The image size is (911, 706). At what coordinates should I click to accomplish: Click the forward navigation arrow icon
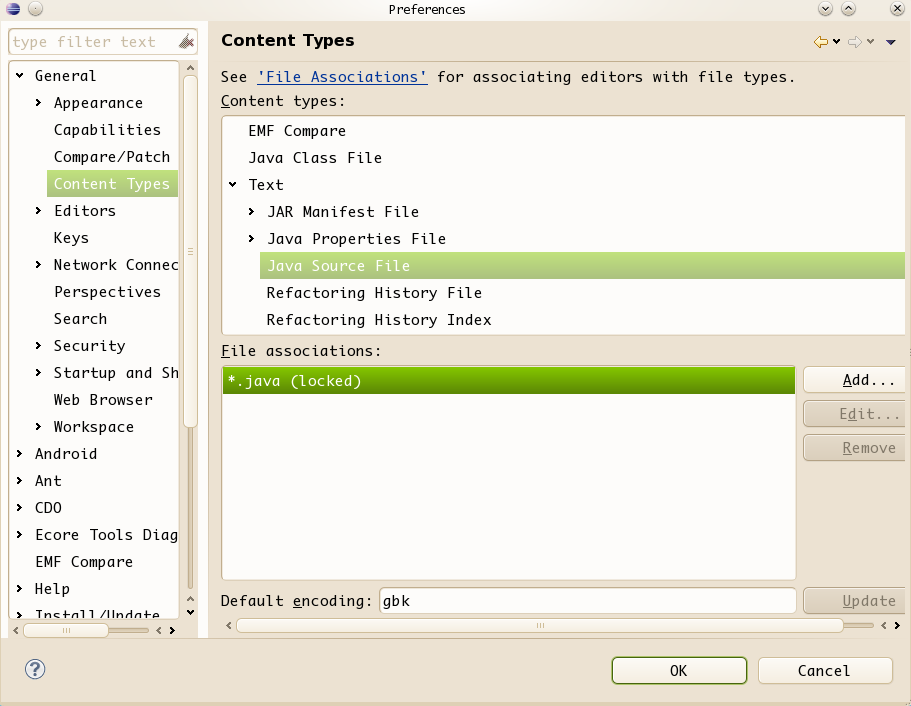855,42
